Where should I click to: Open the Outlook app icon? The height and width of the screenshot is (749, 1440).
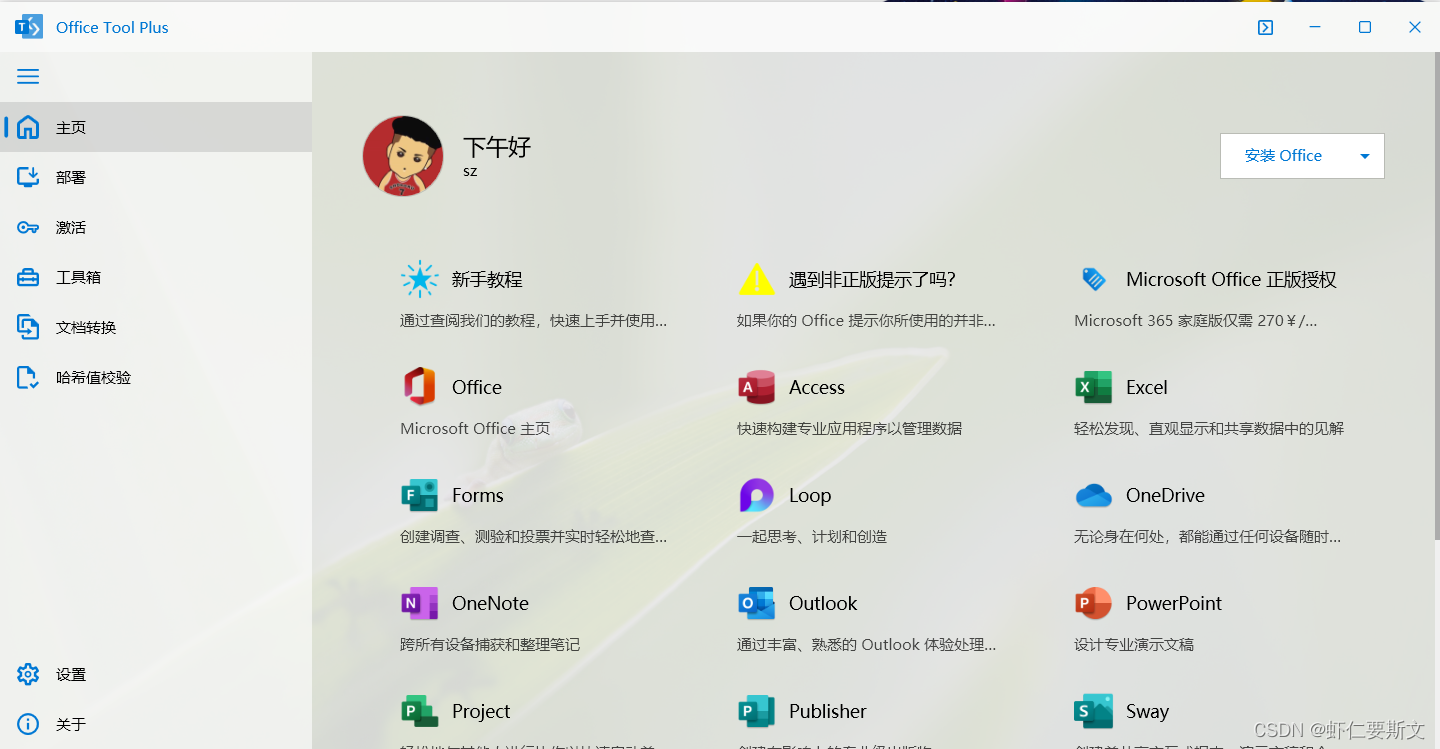757,603
